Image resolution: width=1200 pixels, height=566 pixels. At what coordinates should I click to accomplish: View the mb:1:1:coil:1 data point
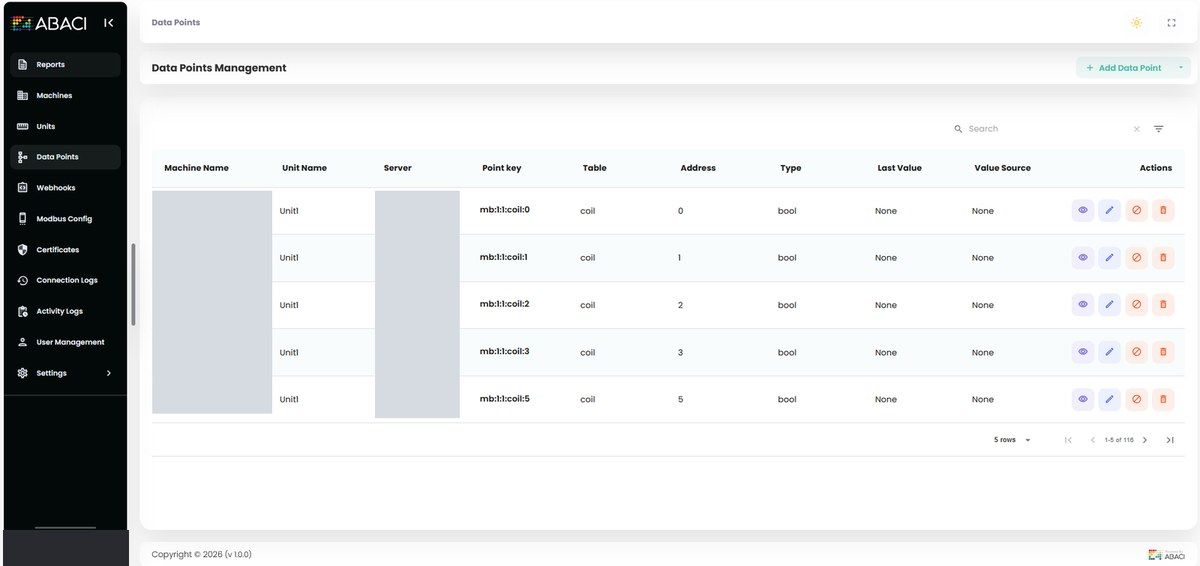1083,257
